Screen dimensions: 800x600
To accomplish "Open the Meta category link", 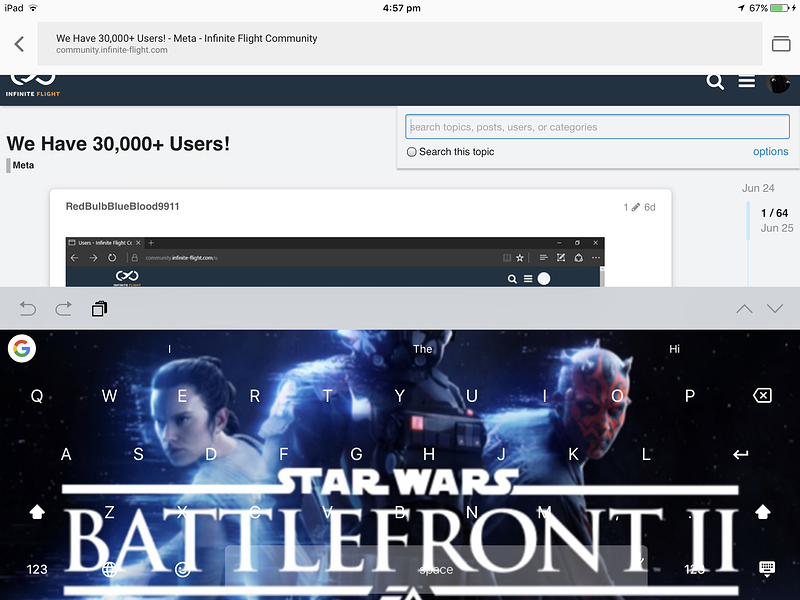I will 23,165.
